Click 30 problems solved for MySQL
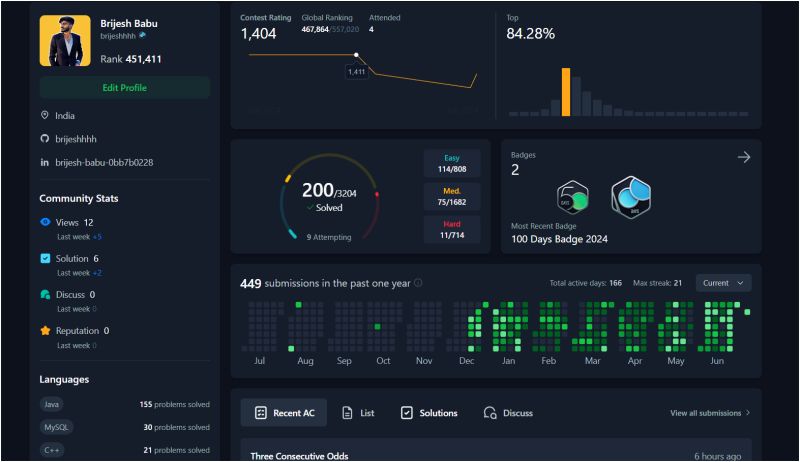Screen dimensions: 800x462 point(177,427)
